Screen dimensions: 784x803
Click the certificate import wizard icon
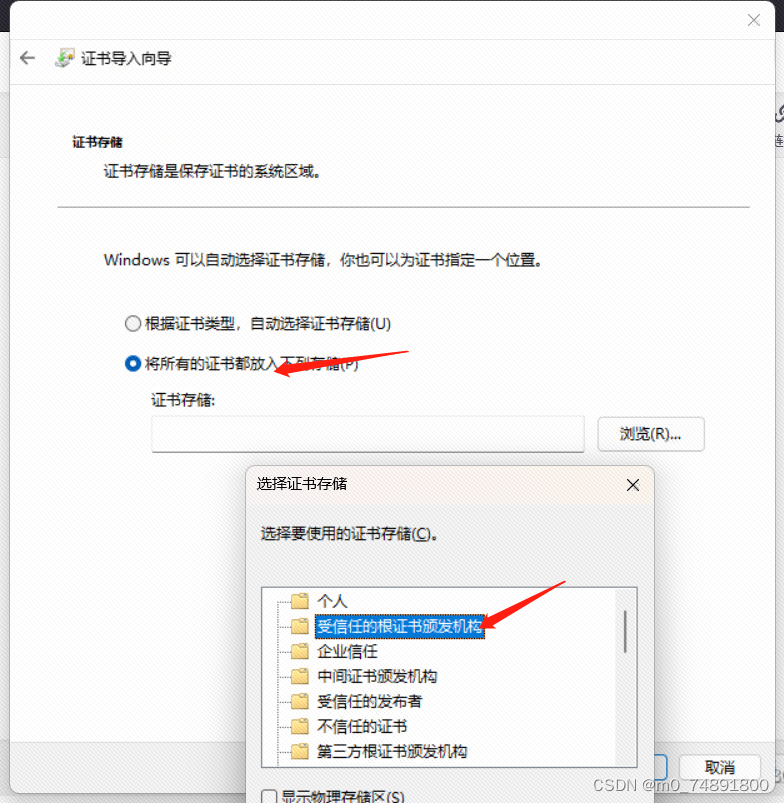point(65,58)
